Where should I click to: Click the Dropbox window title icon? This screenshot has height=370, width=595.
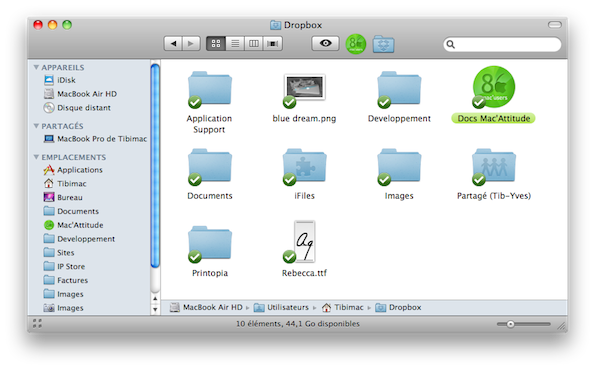[275, 25]
